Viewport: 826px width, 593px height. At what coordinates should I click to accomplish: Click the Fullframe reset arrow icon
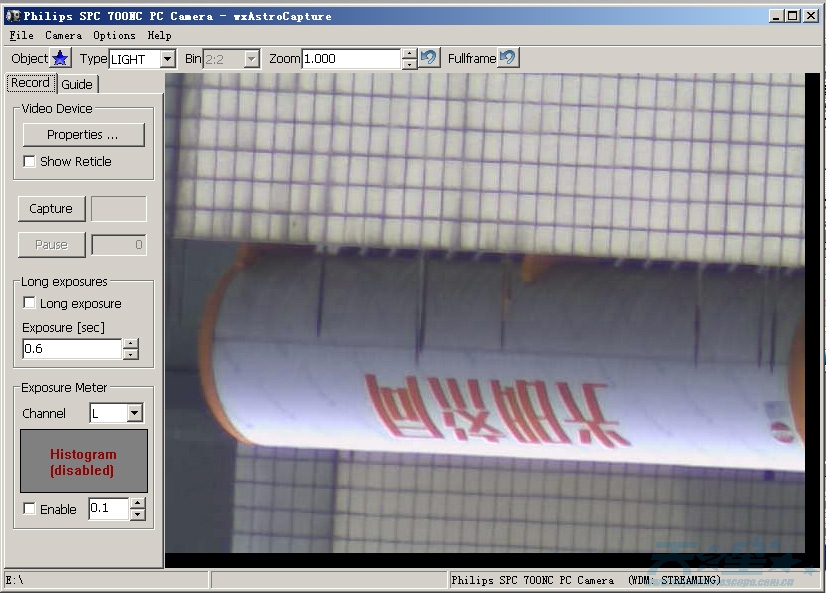pos(508,58)
